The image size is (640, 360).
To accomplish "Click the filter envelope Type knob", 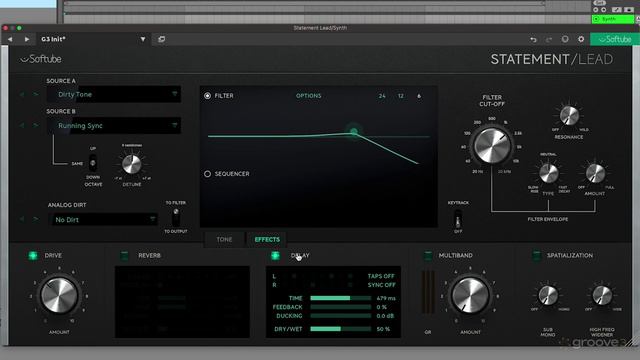I will (549, 173).
